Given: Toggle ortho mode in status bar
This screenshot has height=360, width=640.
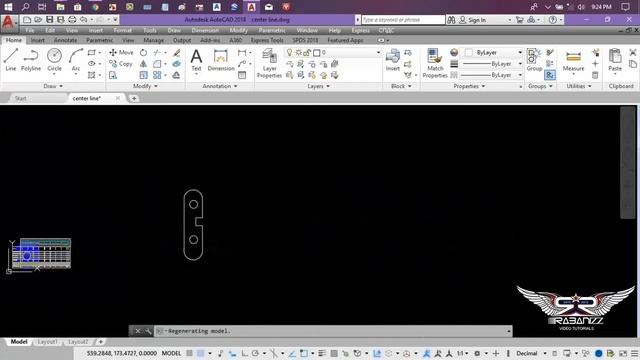Looking at the screenshot, I should [x=244, y=353].
